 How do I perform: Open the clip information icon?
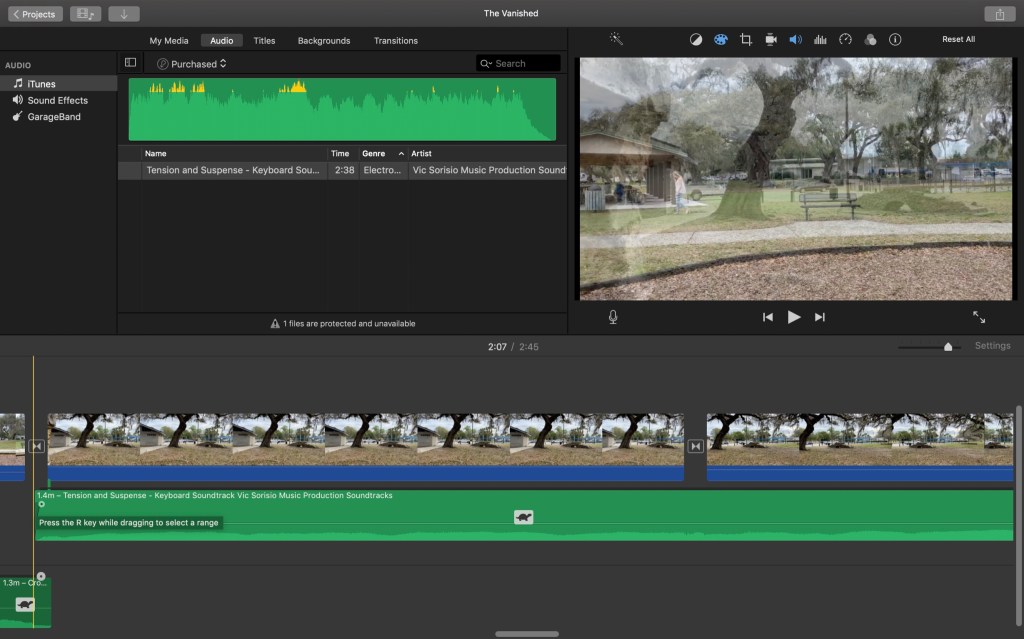pyautogui.click(x=895, y=40)
